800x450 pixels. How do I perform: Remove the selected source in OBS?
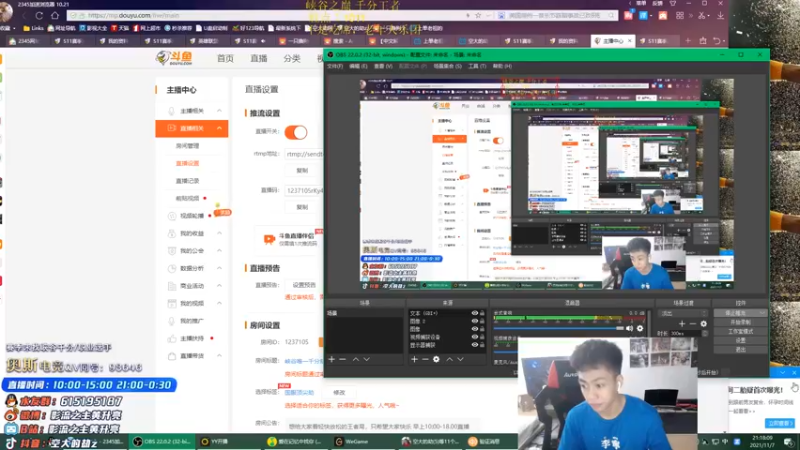tap(425, 359)
